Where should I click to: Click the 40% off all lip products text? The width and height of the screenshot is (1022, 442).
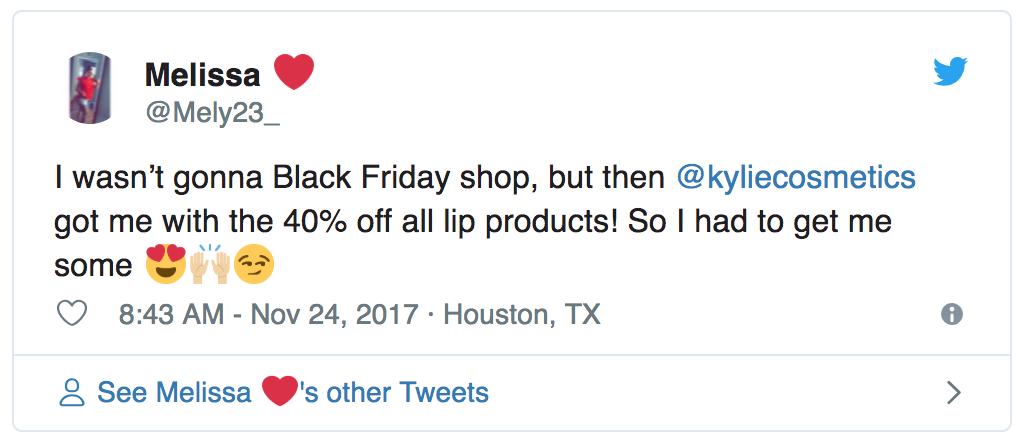(450, 222)
